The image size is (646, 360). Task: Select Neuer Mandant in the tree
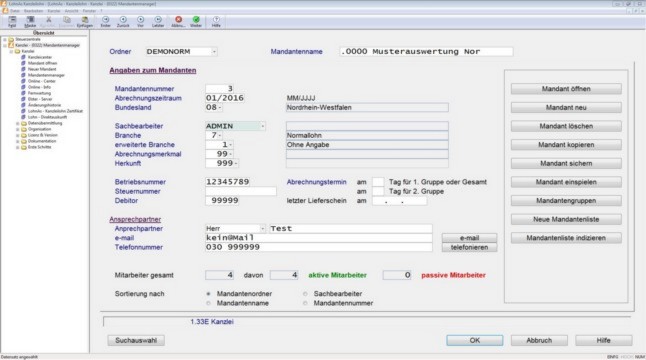(42, 69)
